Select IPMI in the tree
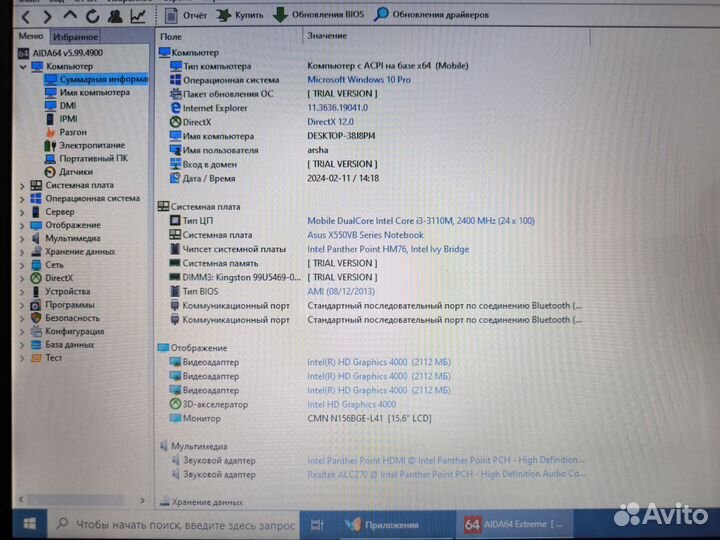This screenshot has height=540, width=720. [62, 119]
